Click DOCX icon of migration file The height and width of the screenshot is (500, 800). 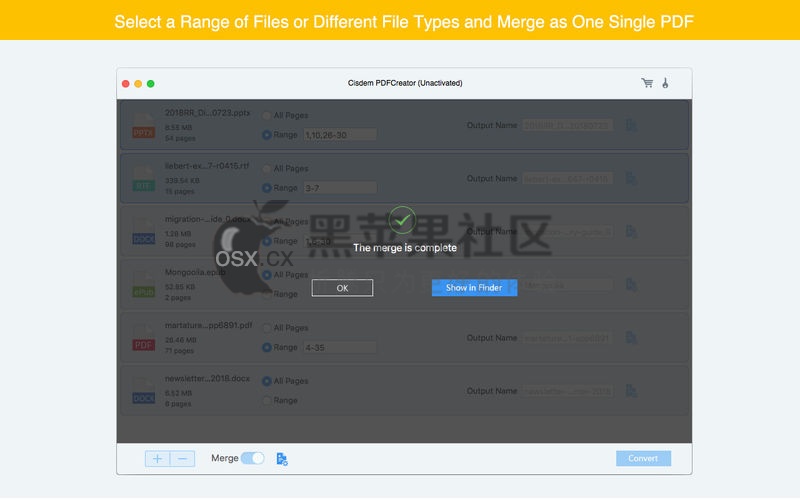coord(143,232)
